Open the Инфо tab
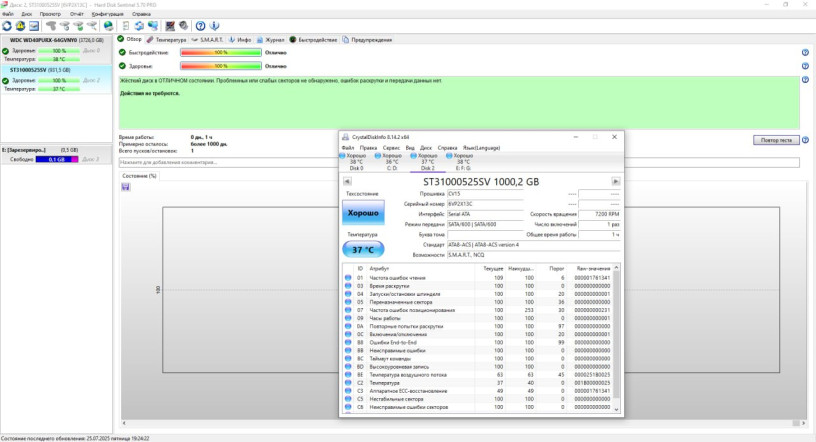Image resolution: width=816 pixels, height=442 pixels. pyautogui.click(x=240, y=40)
